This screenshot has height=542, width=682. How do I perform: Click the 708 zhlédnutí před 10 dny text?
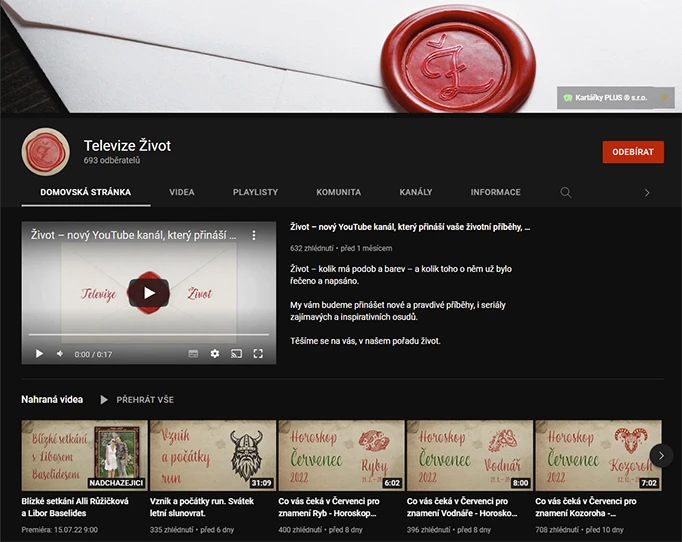[579, 530]
